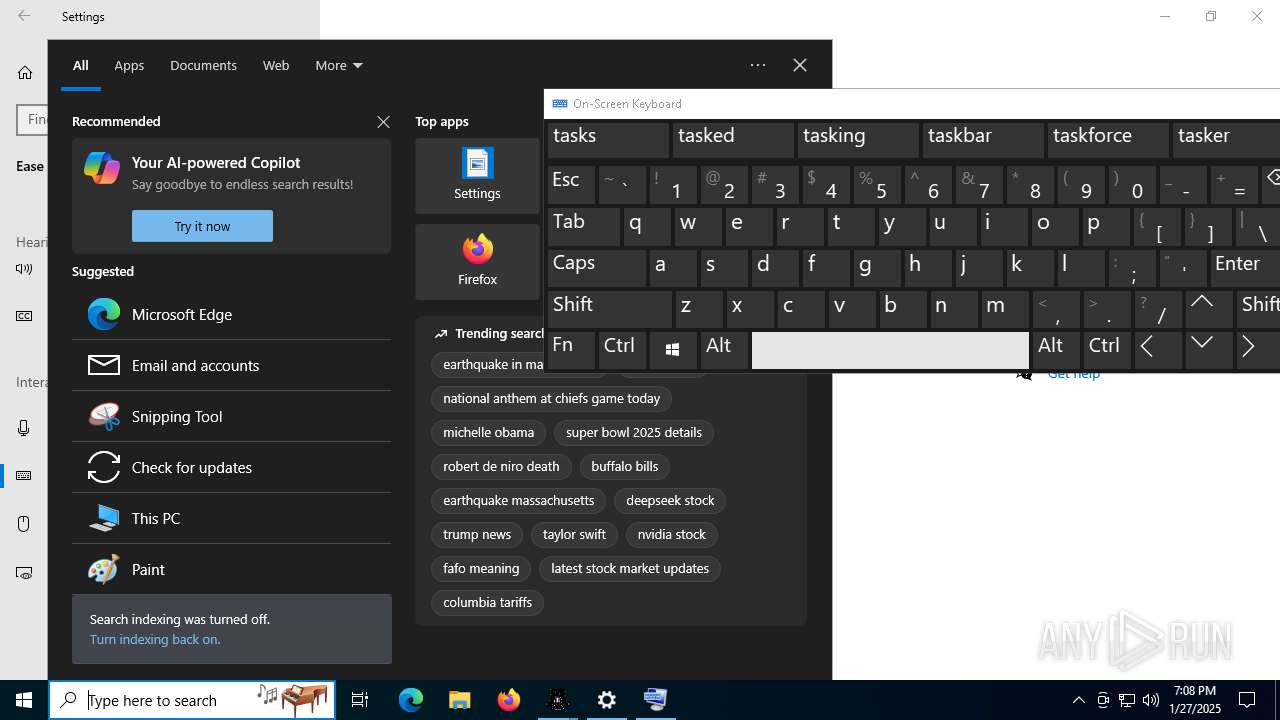Click the space bar on On-Screen Keyboard

(890, 350)
